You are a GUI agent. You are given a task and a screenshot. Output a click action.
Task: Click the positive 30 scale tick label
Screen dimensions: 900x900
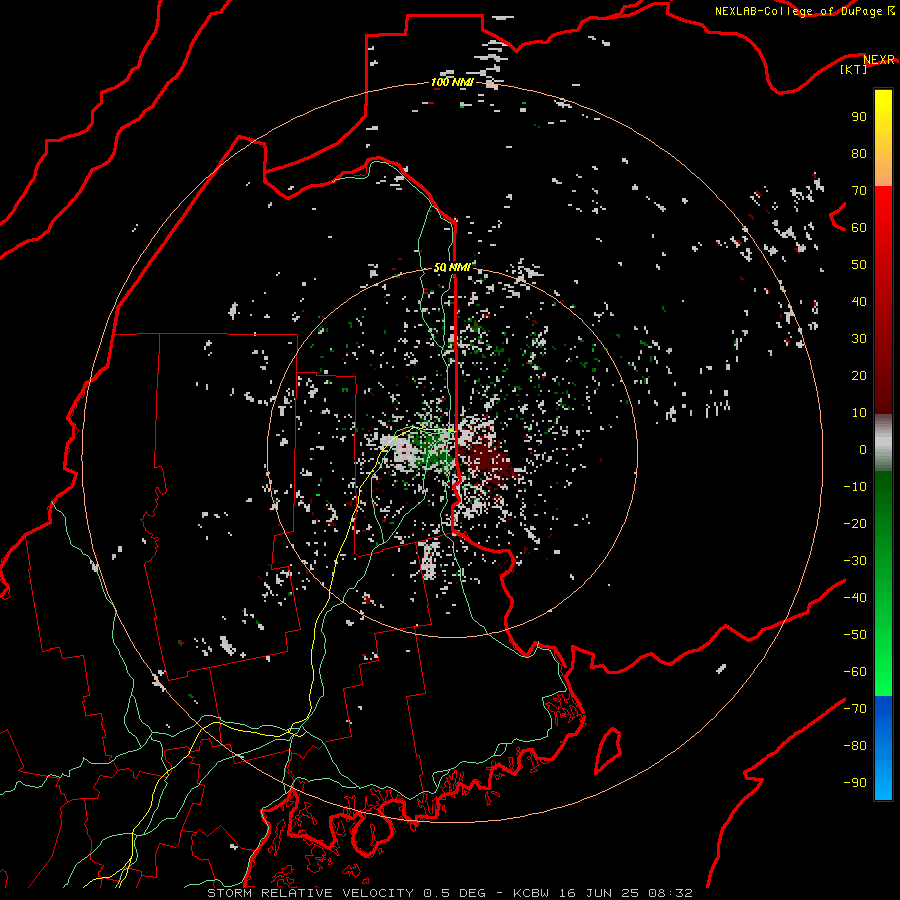(859, 339)
